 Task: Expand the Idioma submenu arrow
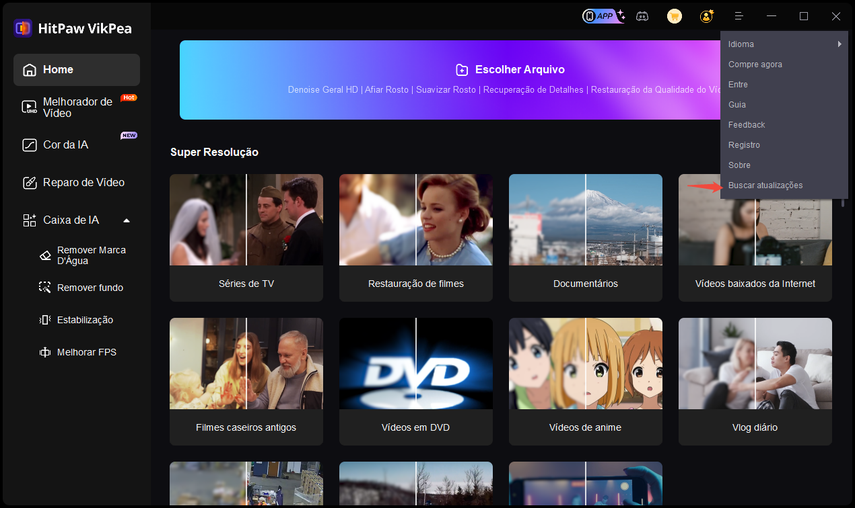[x=840, y=44]
